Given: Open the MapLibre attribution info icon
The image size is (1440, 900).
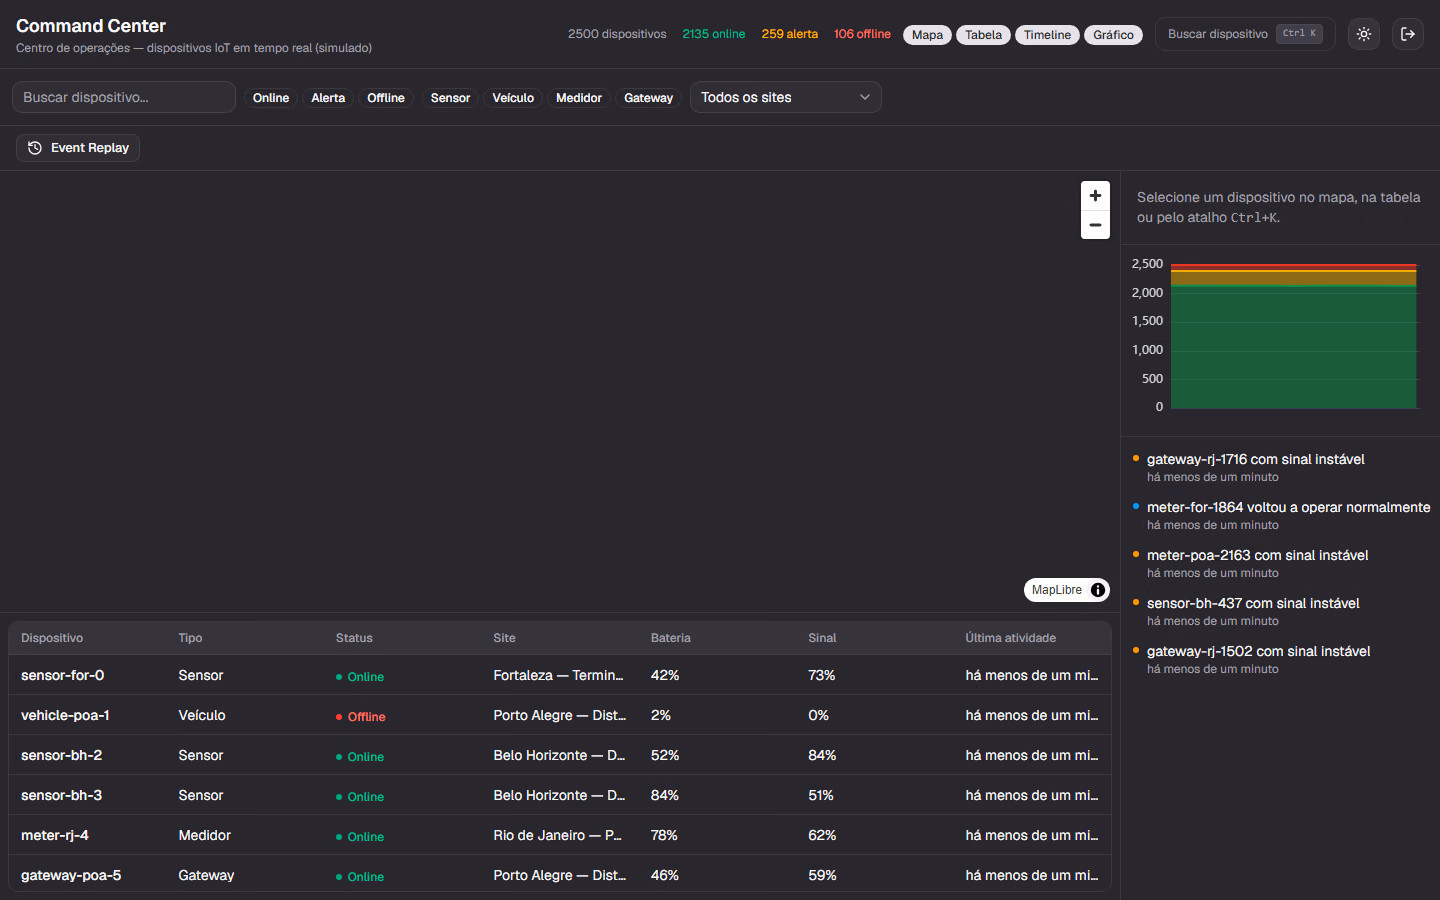Looking at the screenshot, I should tap(1098, 590).
